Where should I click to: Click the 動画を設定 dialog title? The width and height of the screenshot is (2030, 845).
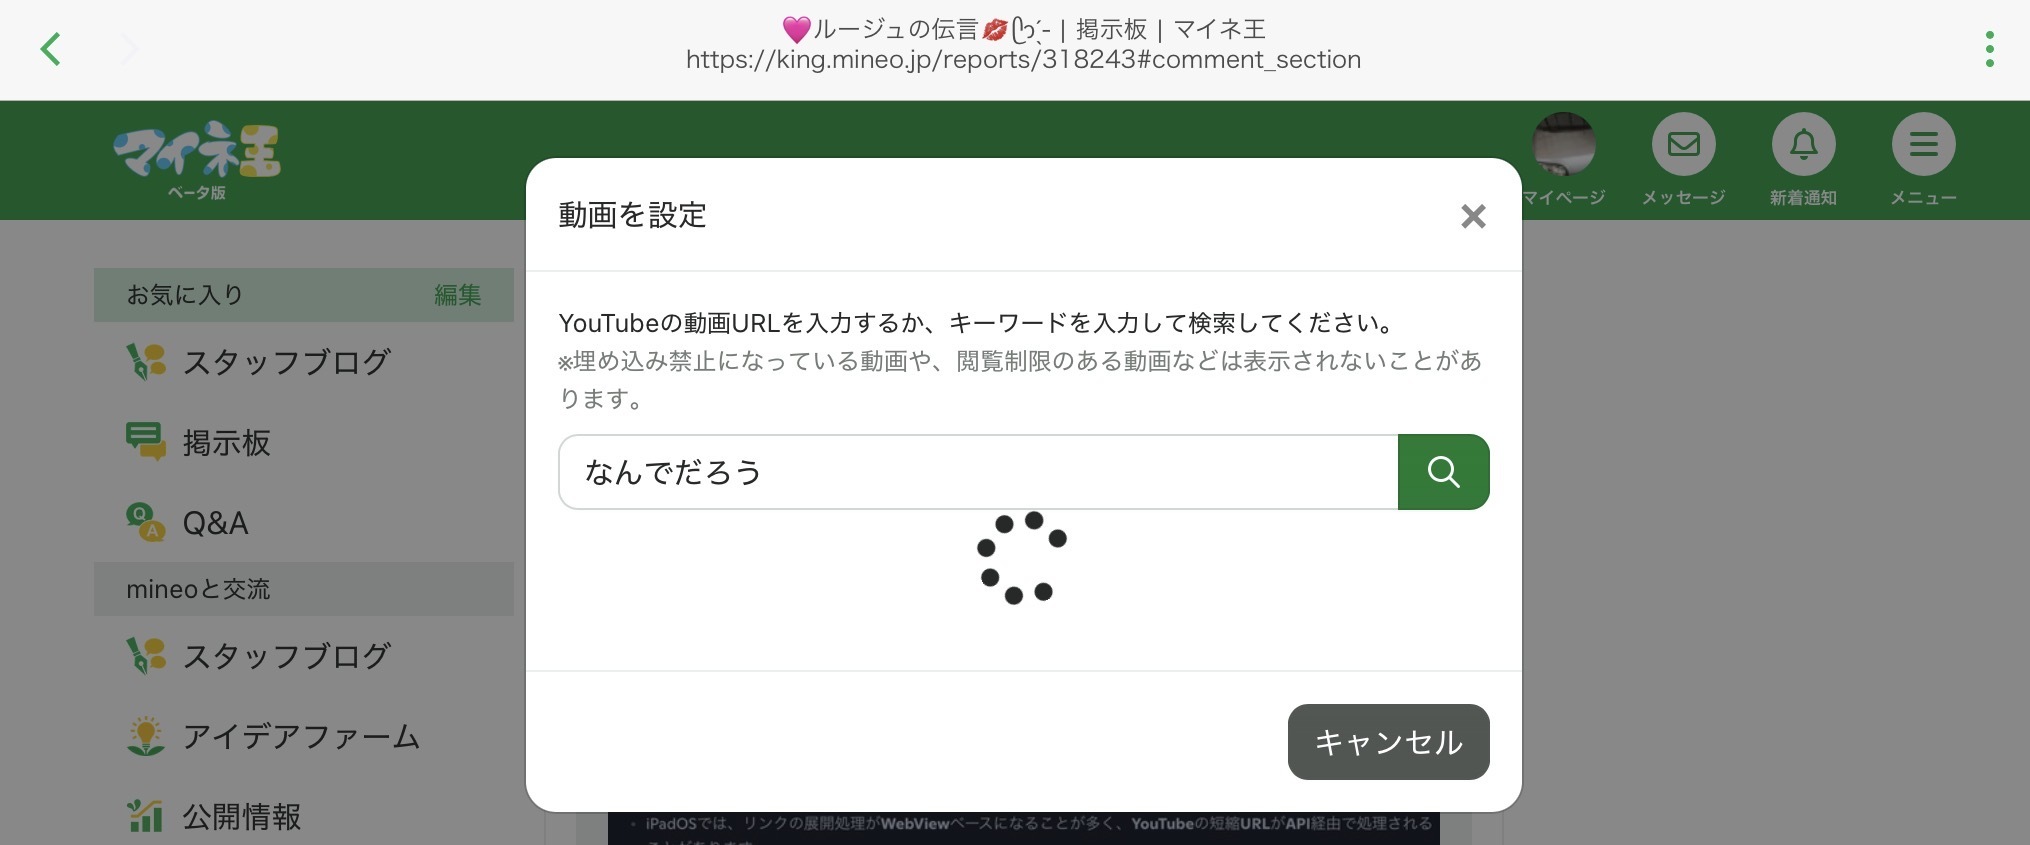pos(632,215)
